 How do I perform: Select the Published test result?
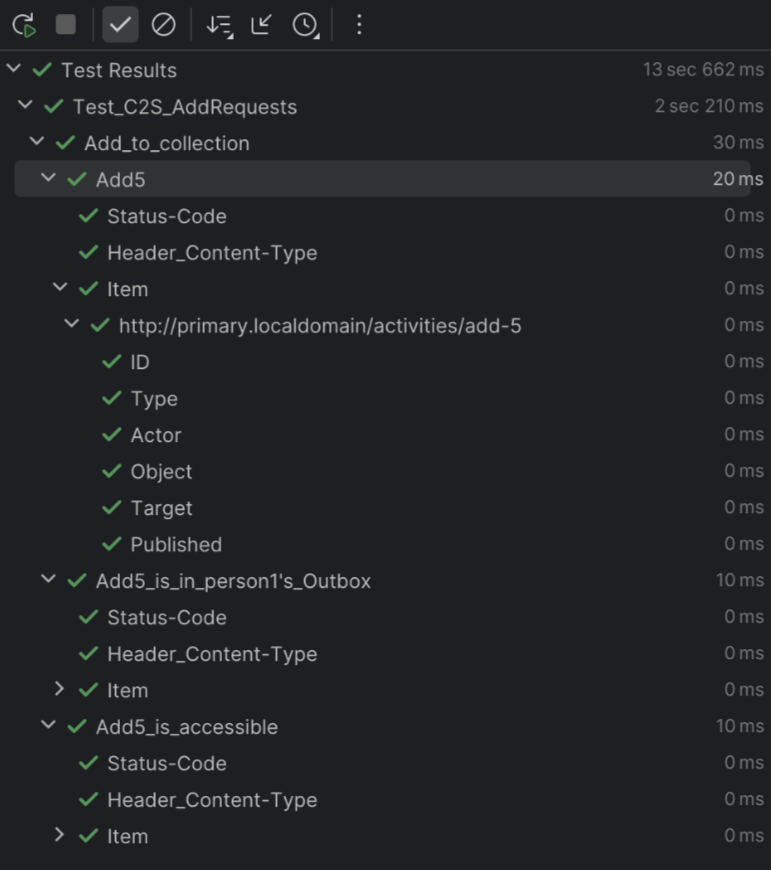pyautogui.click(x=176, y=545)
